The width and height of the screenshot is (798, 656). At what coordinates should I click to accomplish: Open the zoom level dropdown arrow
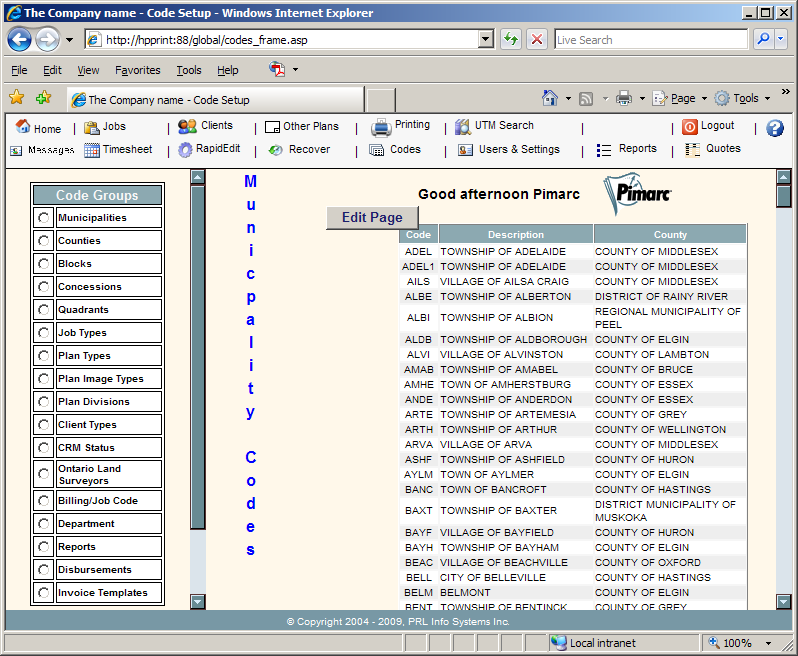(768, 643)
